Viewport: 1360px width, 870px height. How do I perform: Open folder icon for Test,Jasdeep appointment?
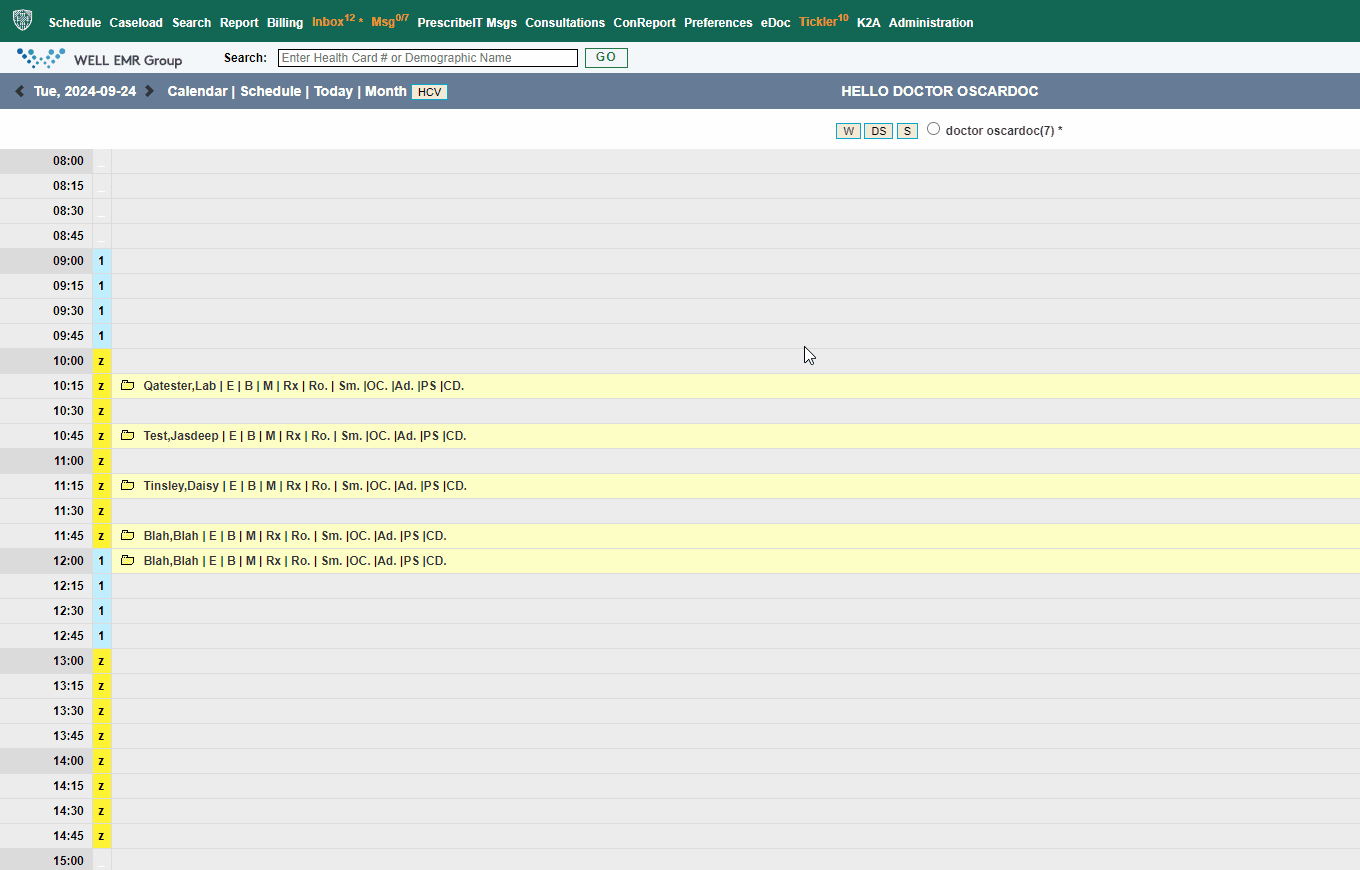[127, 436]
